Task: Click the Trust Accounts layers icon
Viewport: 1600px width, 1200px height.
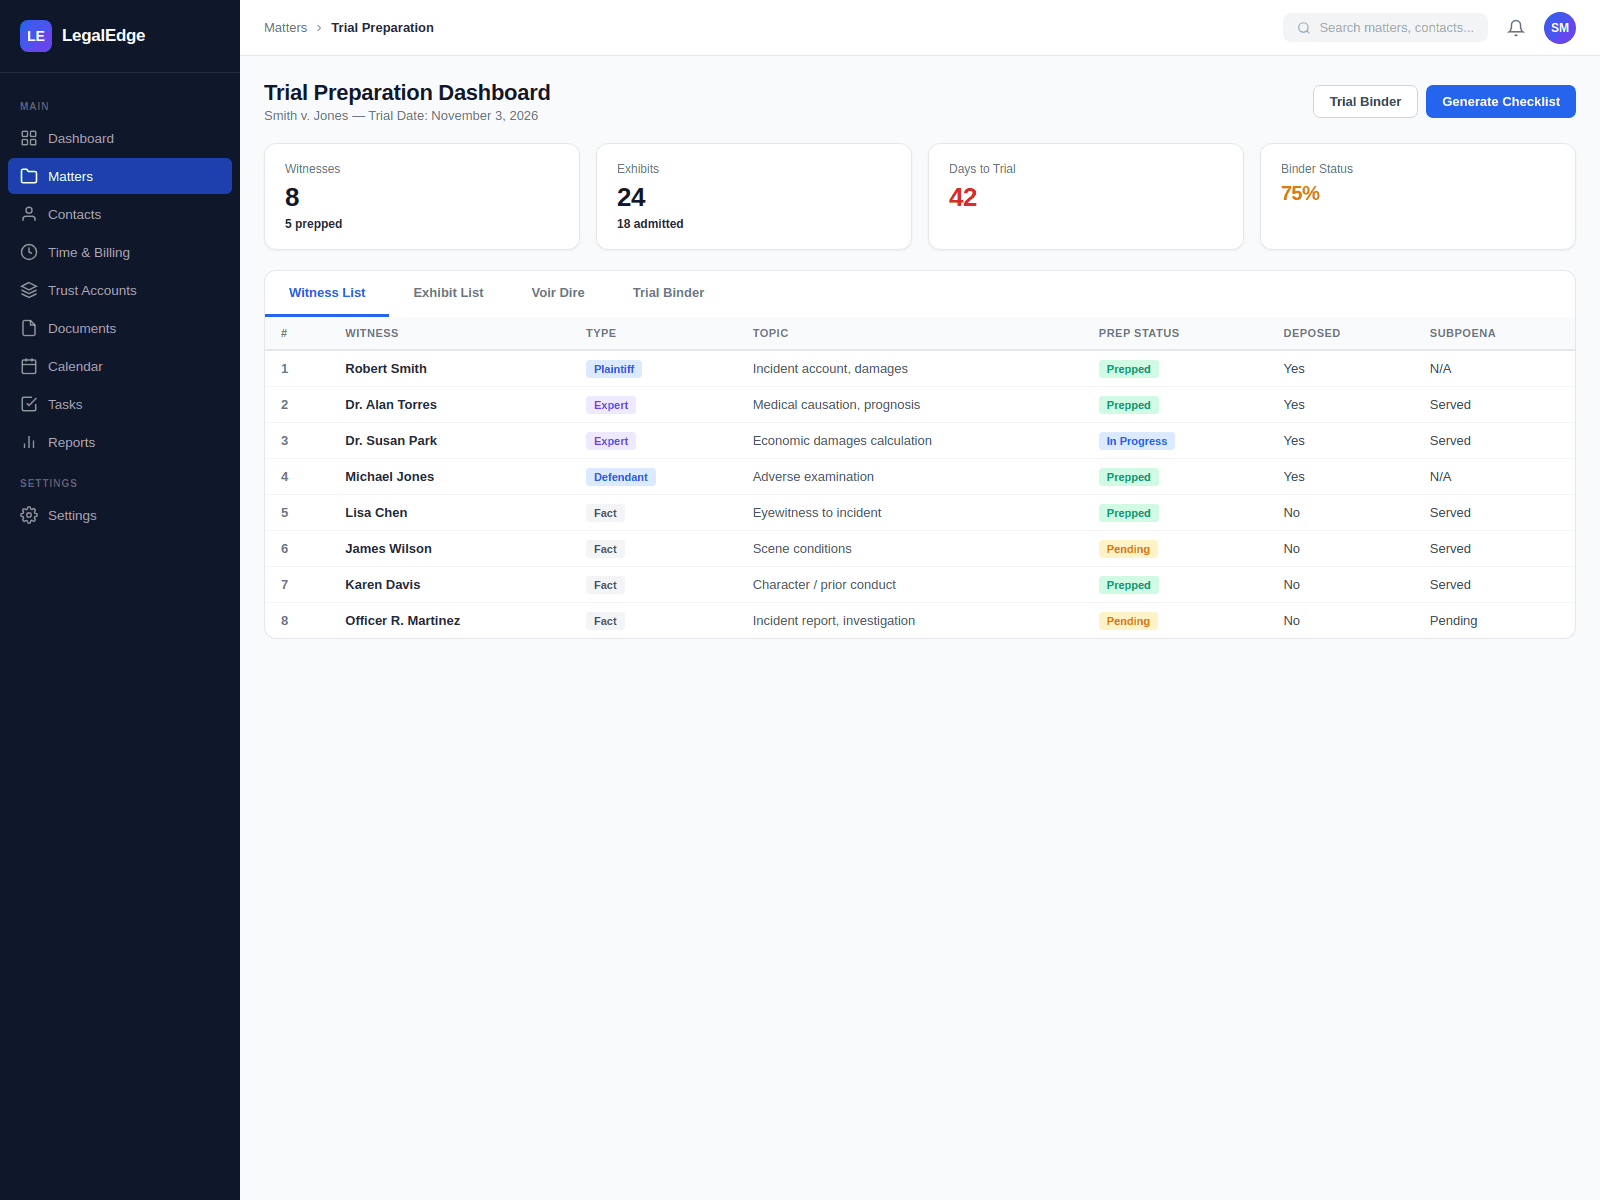Action: tap(29, 290)
